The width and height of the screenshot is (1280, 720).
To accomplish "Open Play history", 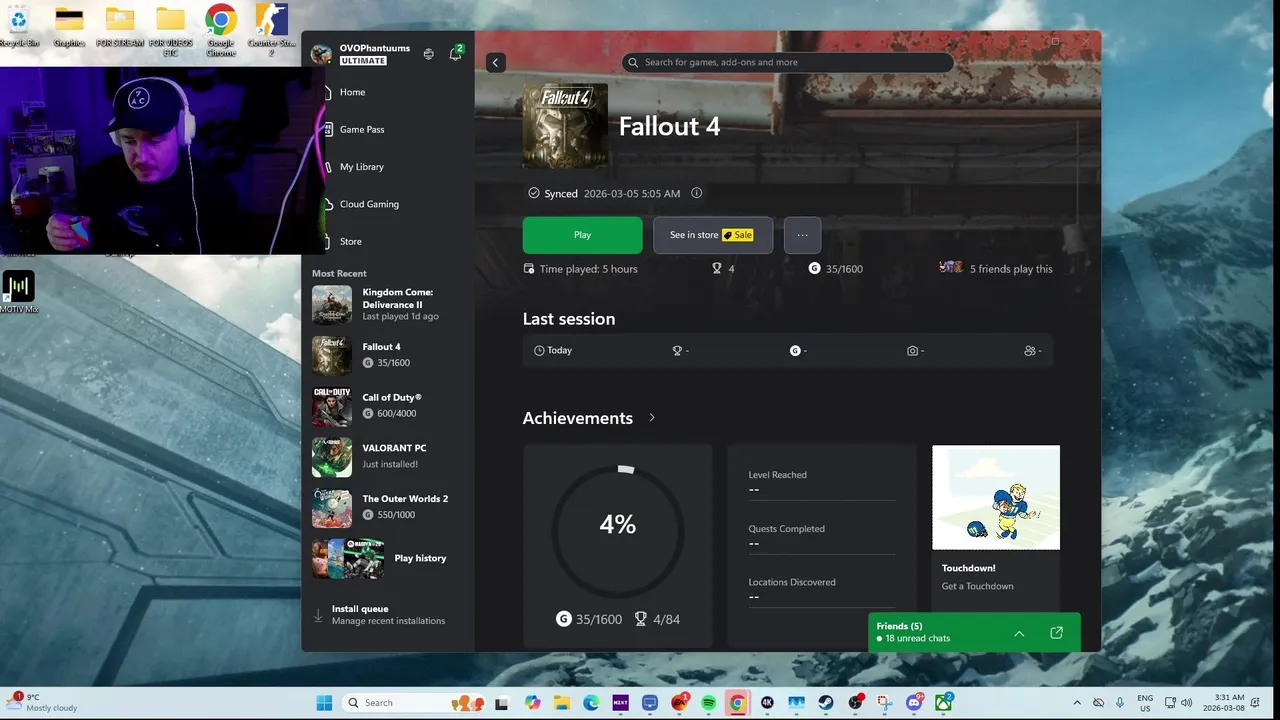I will click(388, 558).
